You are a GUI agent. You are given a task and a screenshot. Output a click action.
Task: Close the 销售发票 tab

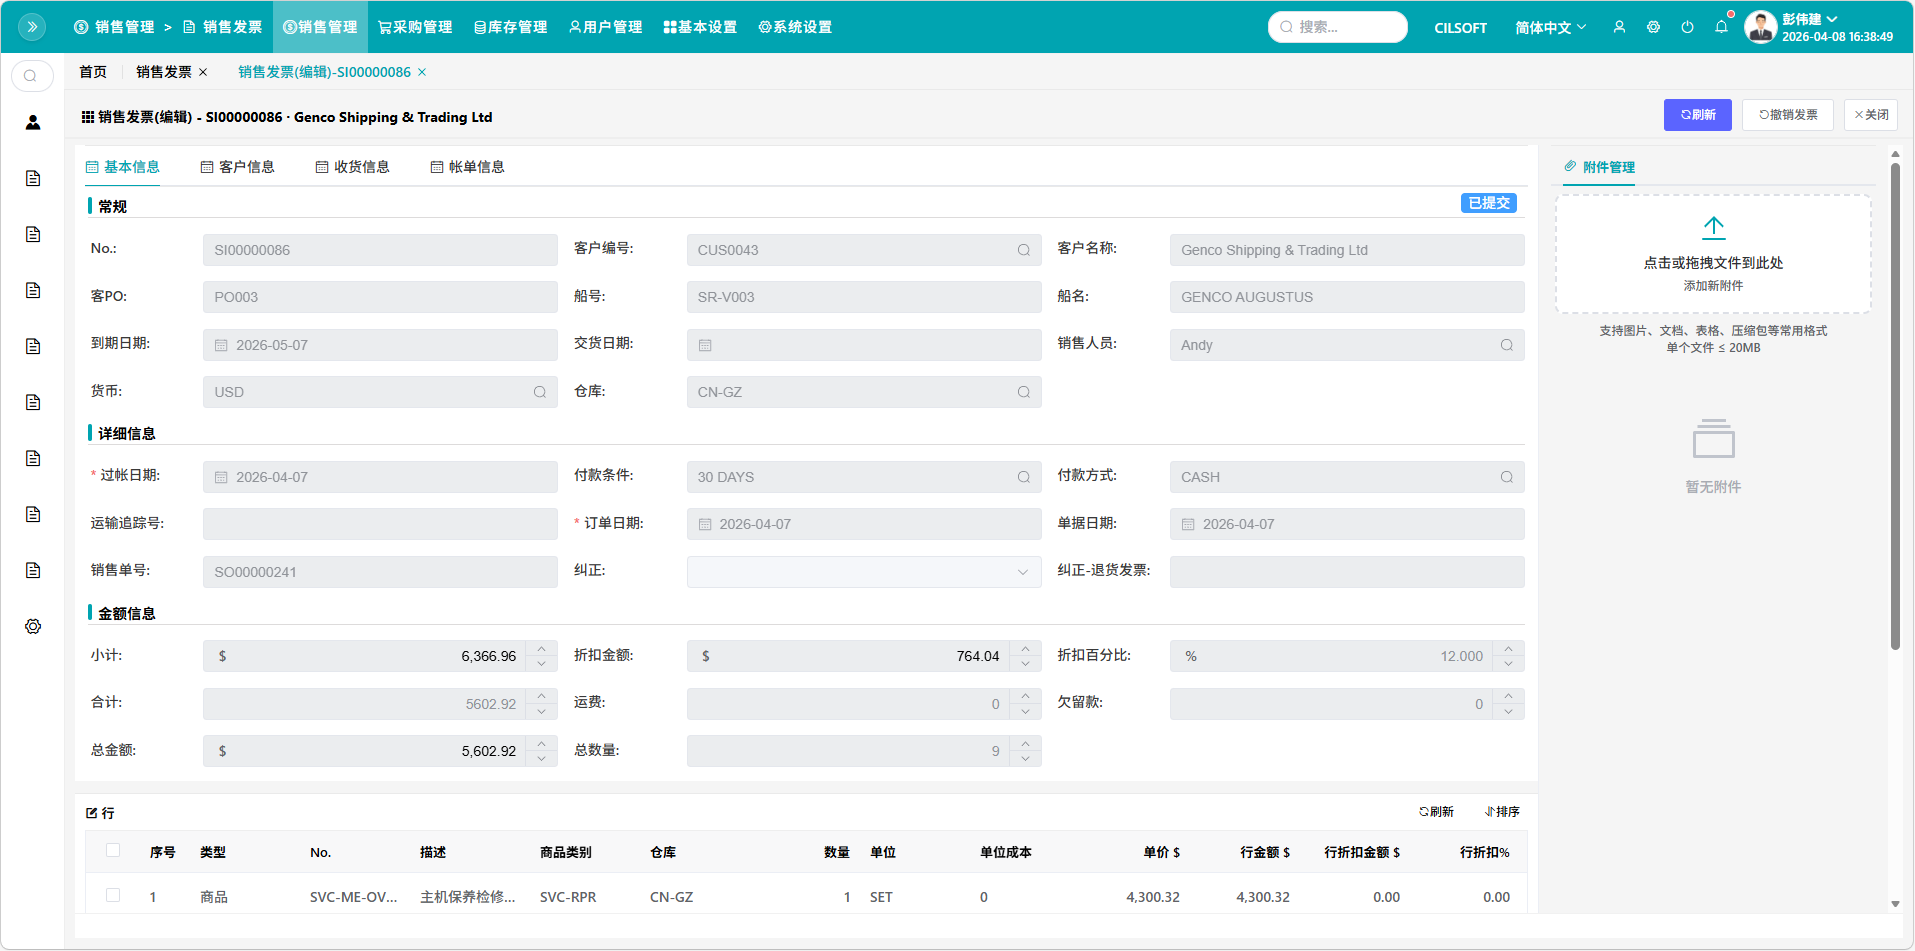point(203,72)
